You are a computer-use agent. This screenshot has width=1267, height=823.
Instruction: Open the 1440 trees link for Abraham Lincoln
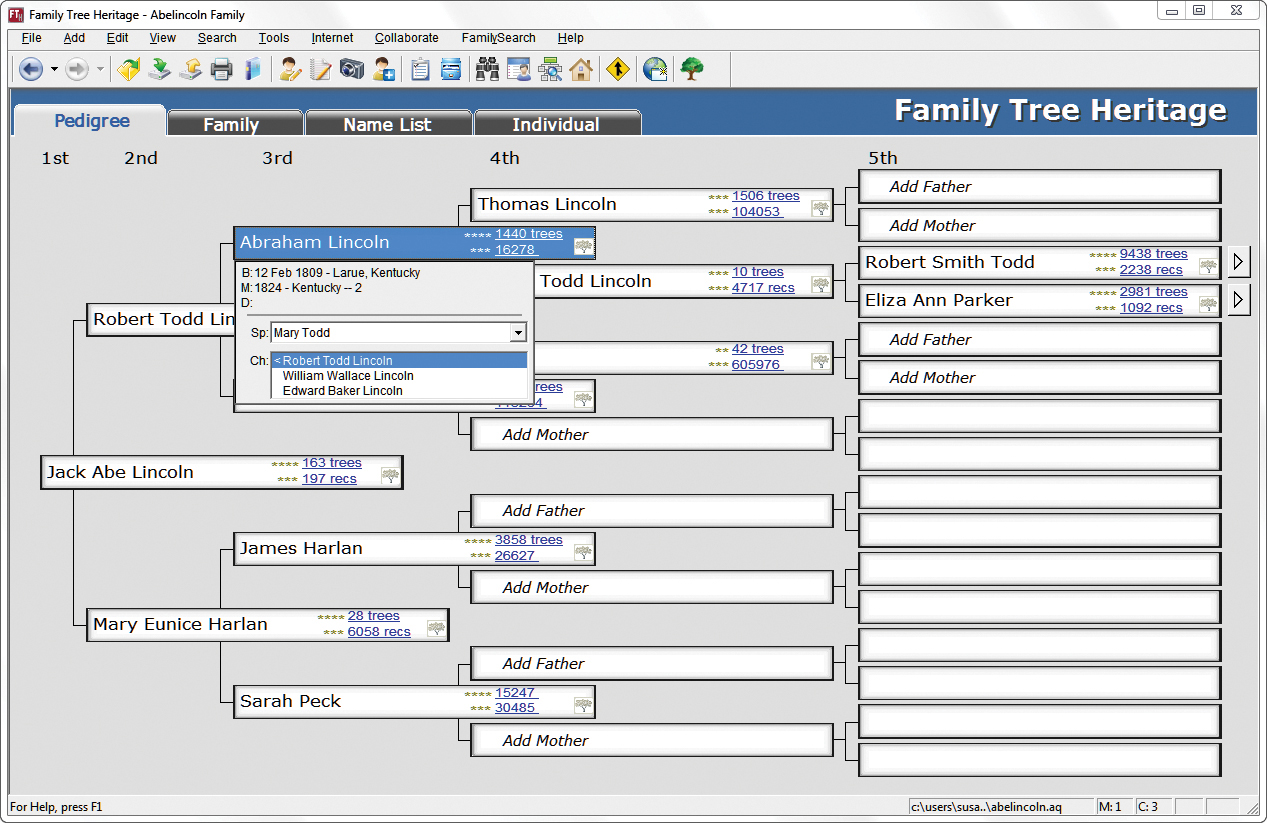coord(529,233)
